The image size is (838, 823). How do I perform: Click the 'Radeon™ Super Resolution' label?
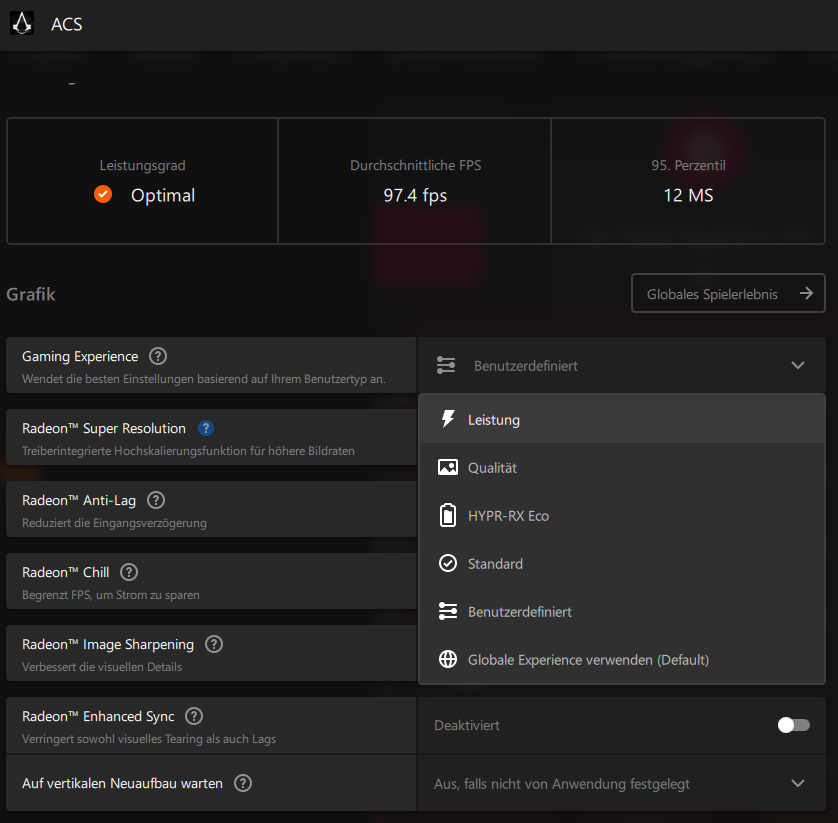[104, 428]
